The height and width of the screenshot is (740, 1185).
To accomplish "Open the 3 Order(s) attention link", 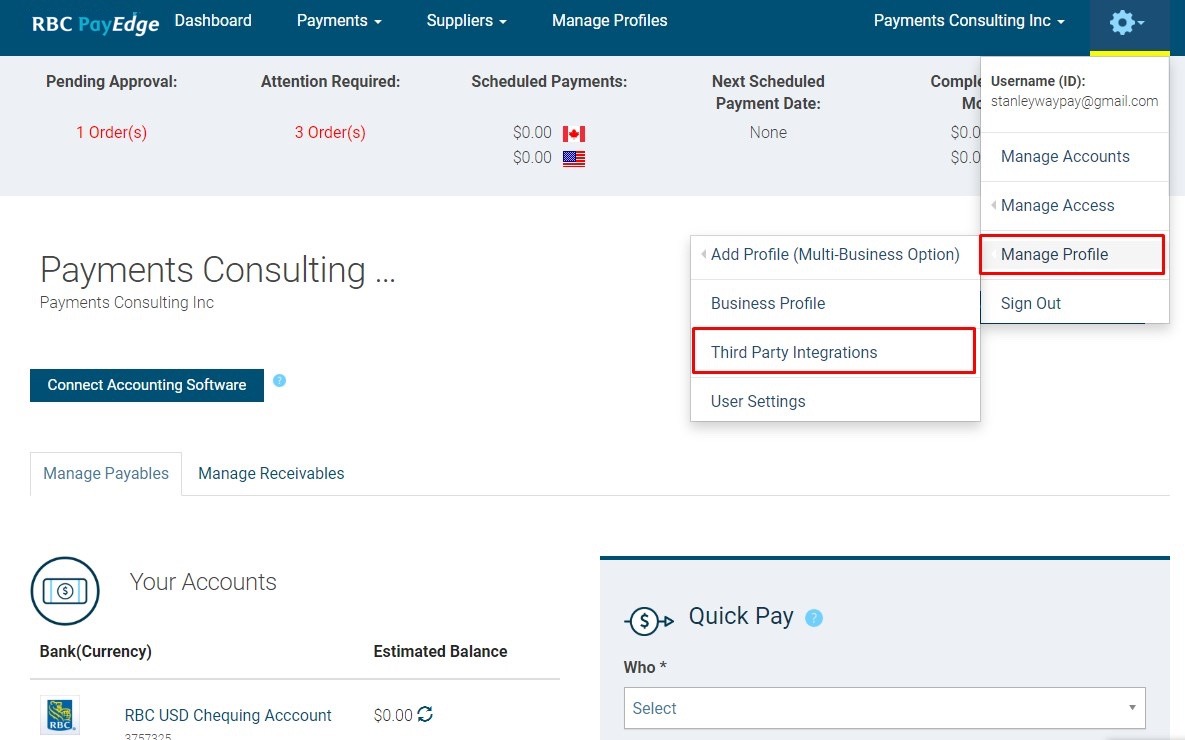I will (330, 132).
